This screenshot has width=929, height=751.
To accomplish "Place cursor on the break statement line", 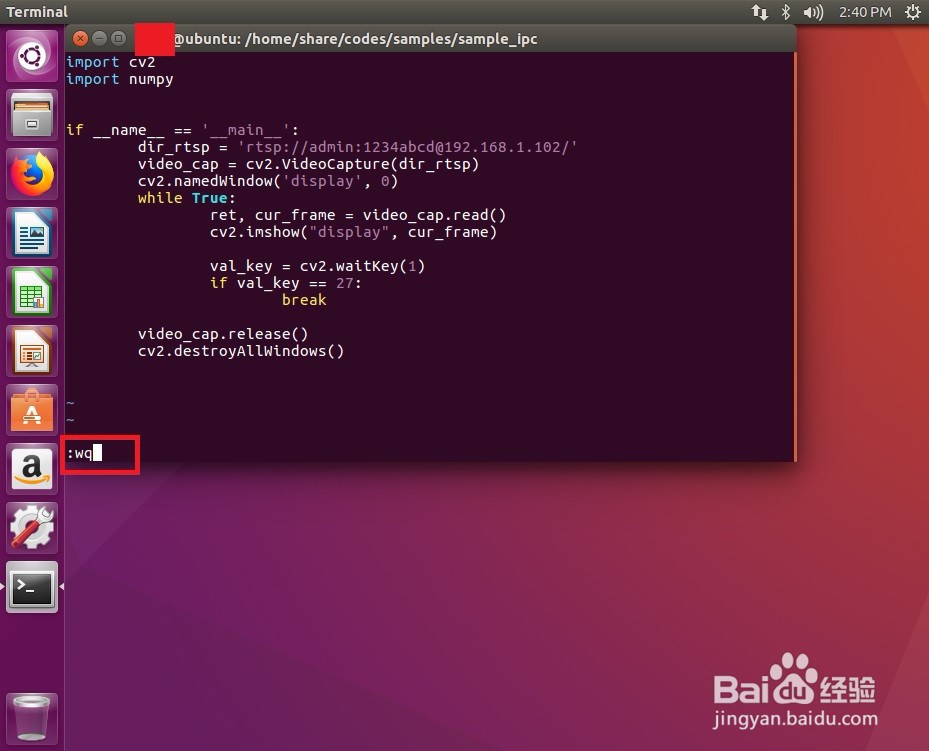I will (304, 300).
